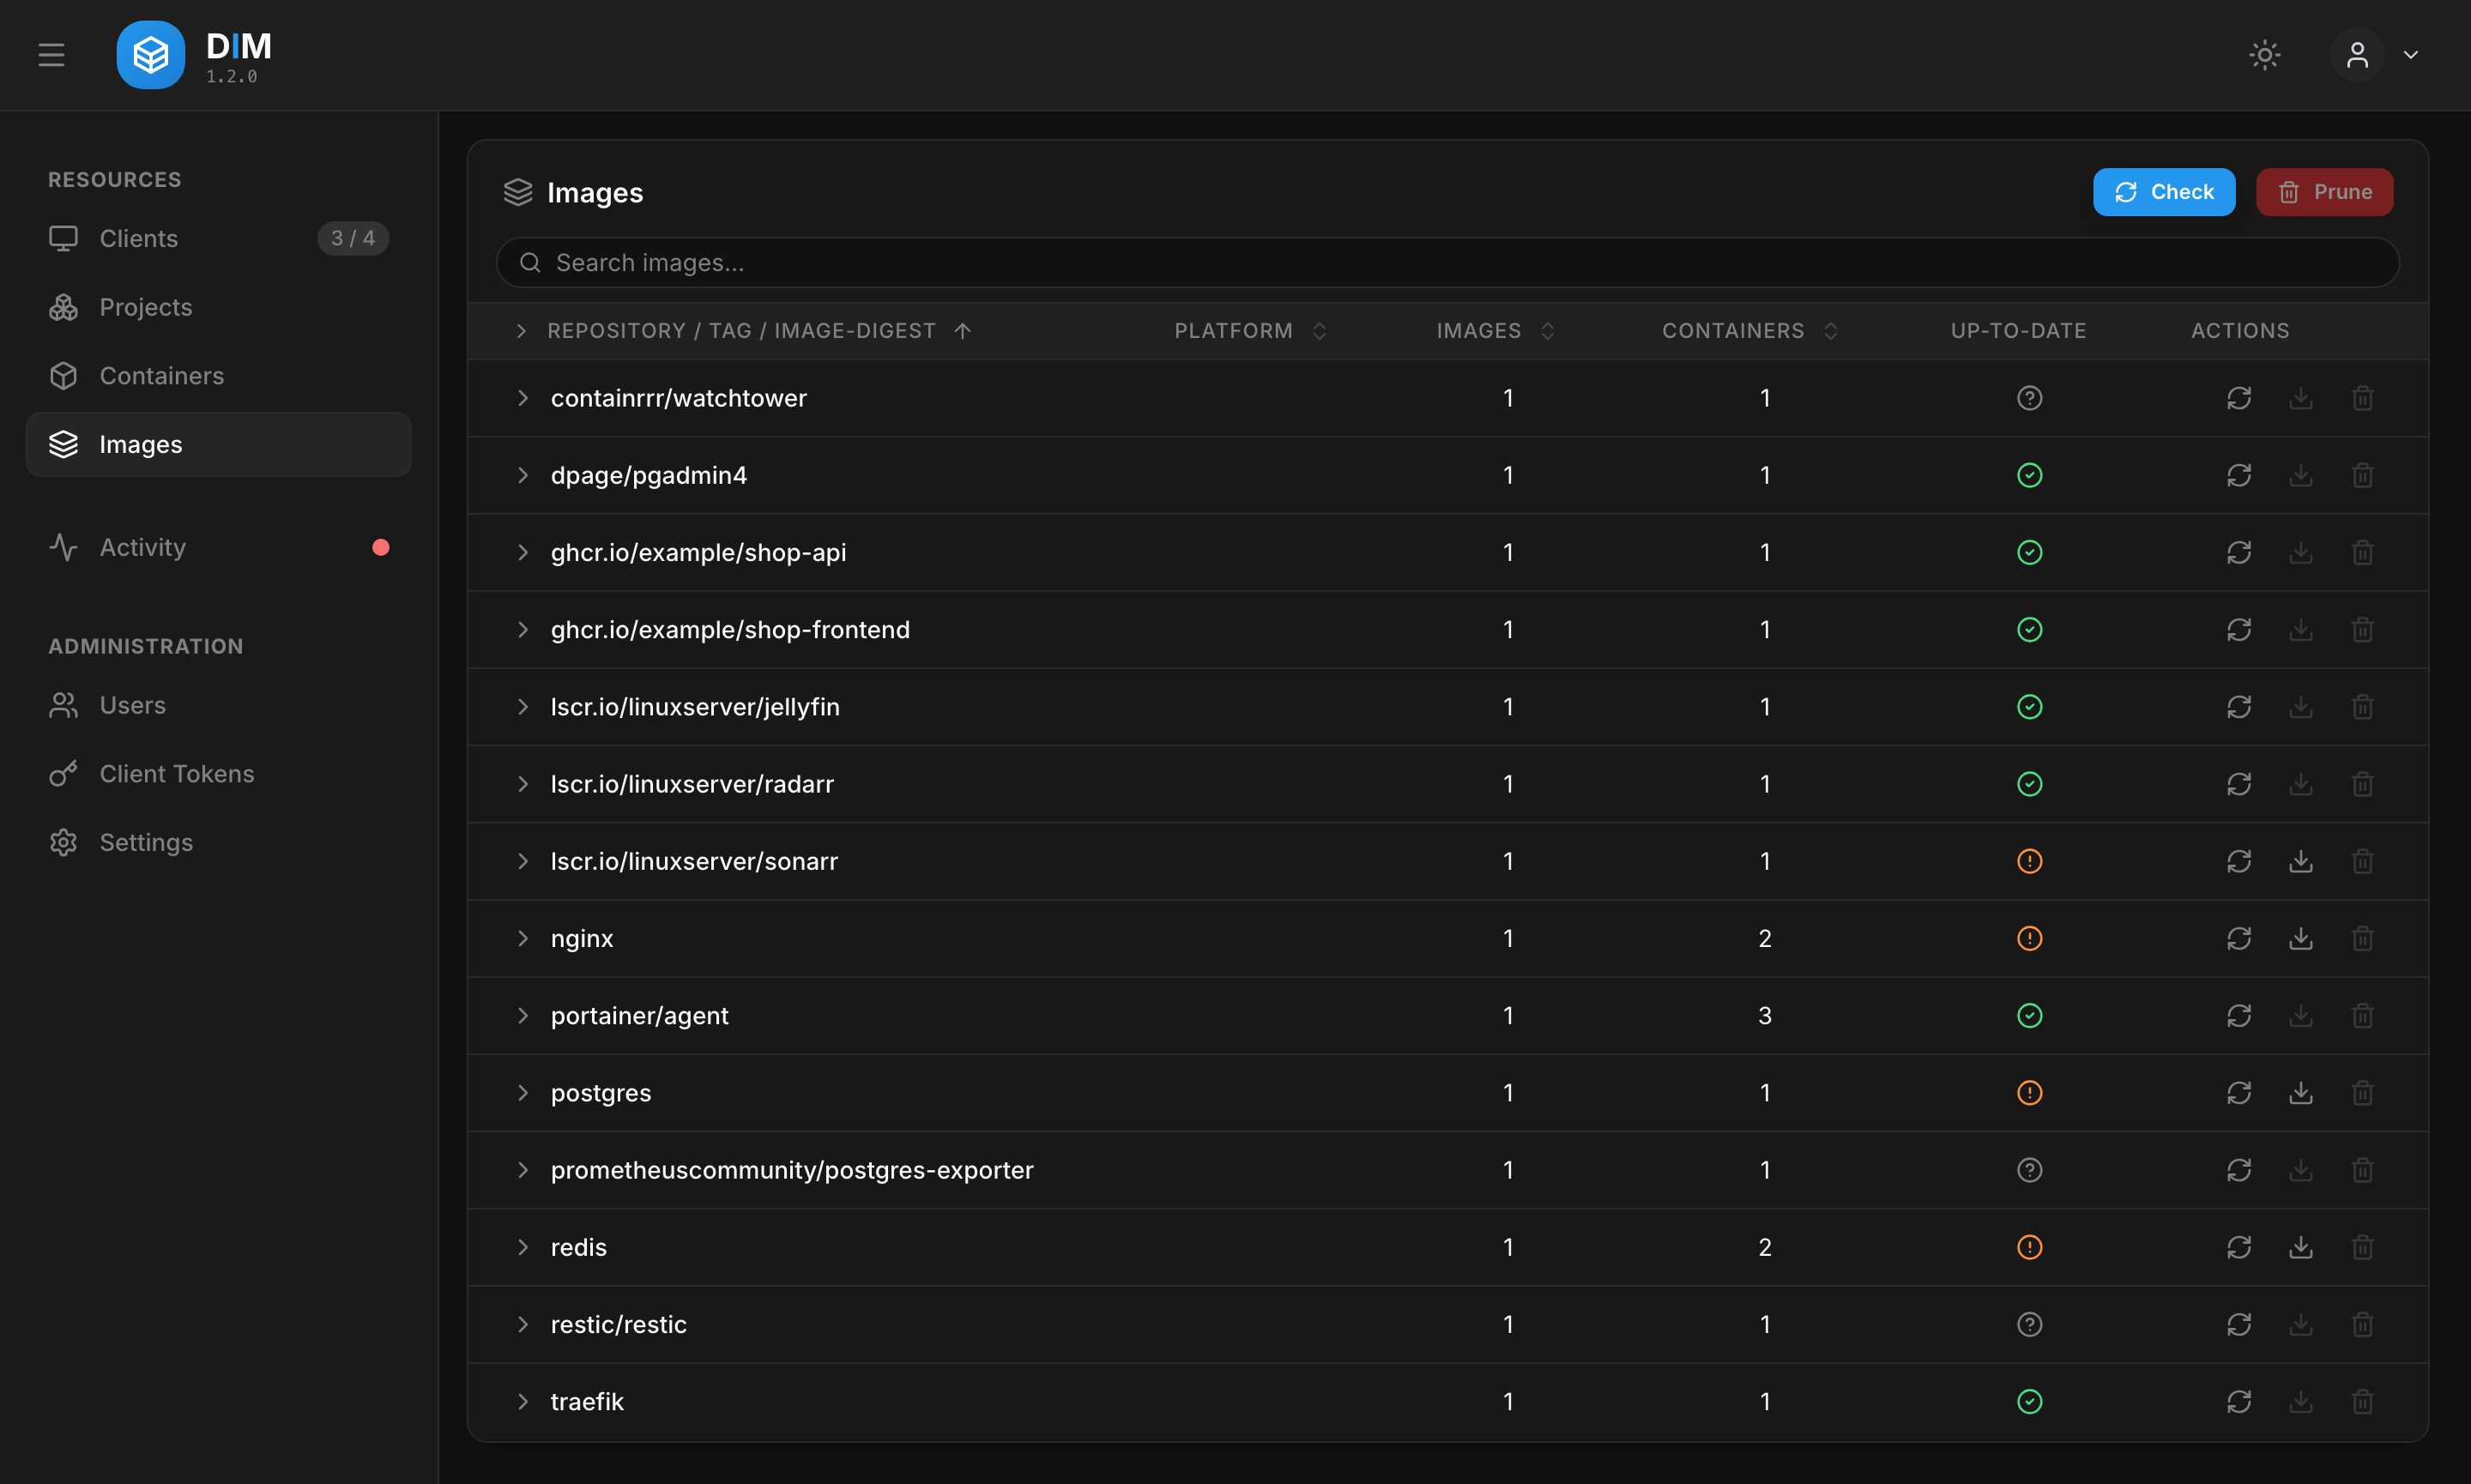
Task: Refresh check for containrrr/watchtower
Action: (2238, 398)
